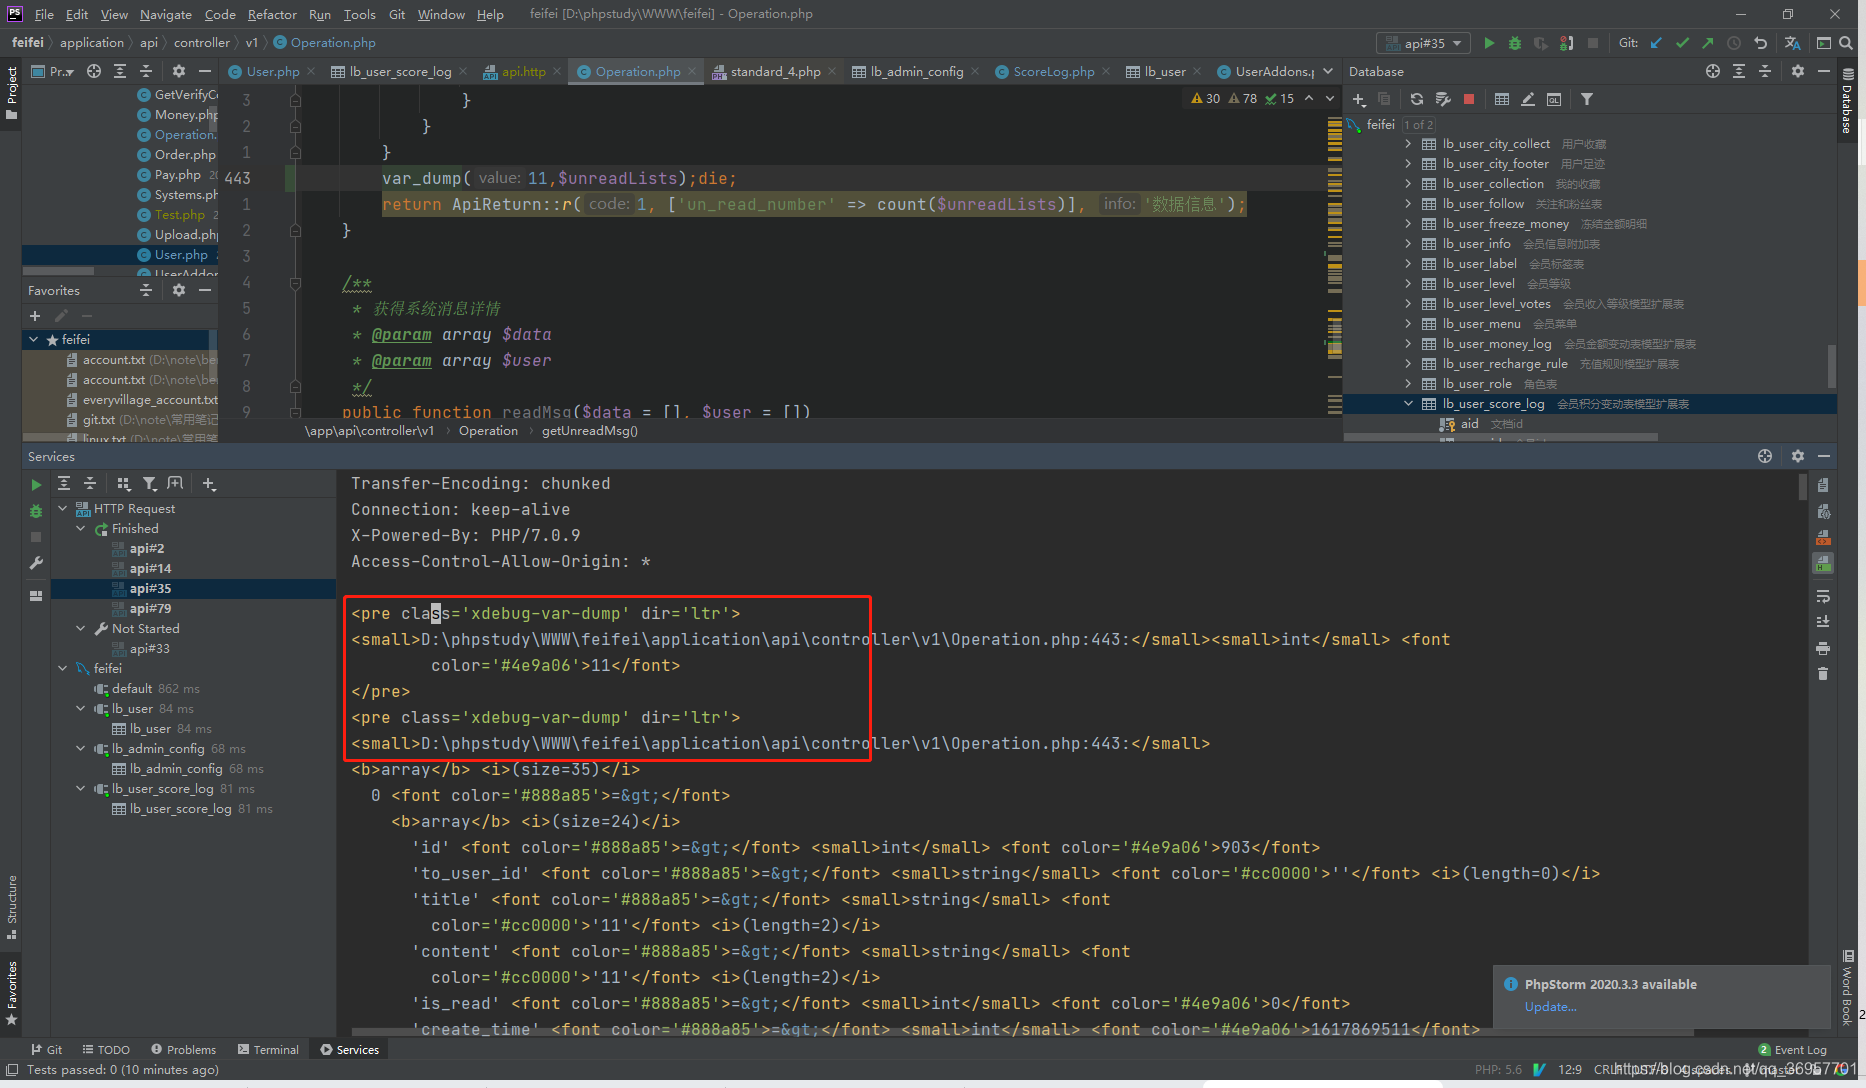Clear response output with trash icon
The image size is (1866, 1088).
click(x=1823, y=674)
